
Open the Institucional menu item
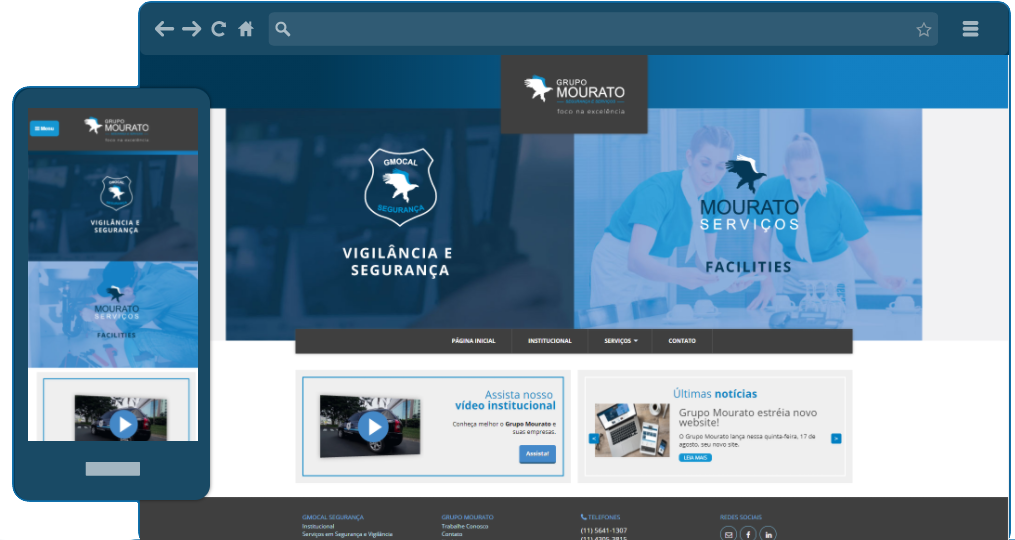[x=550, y=341]
